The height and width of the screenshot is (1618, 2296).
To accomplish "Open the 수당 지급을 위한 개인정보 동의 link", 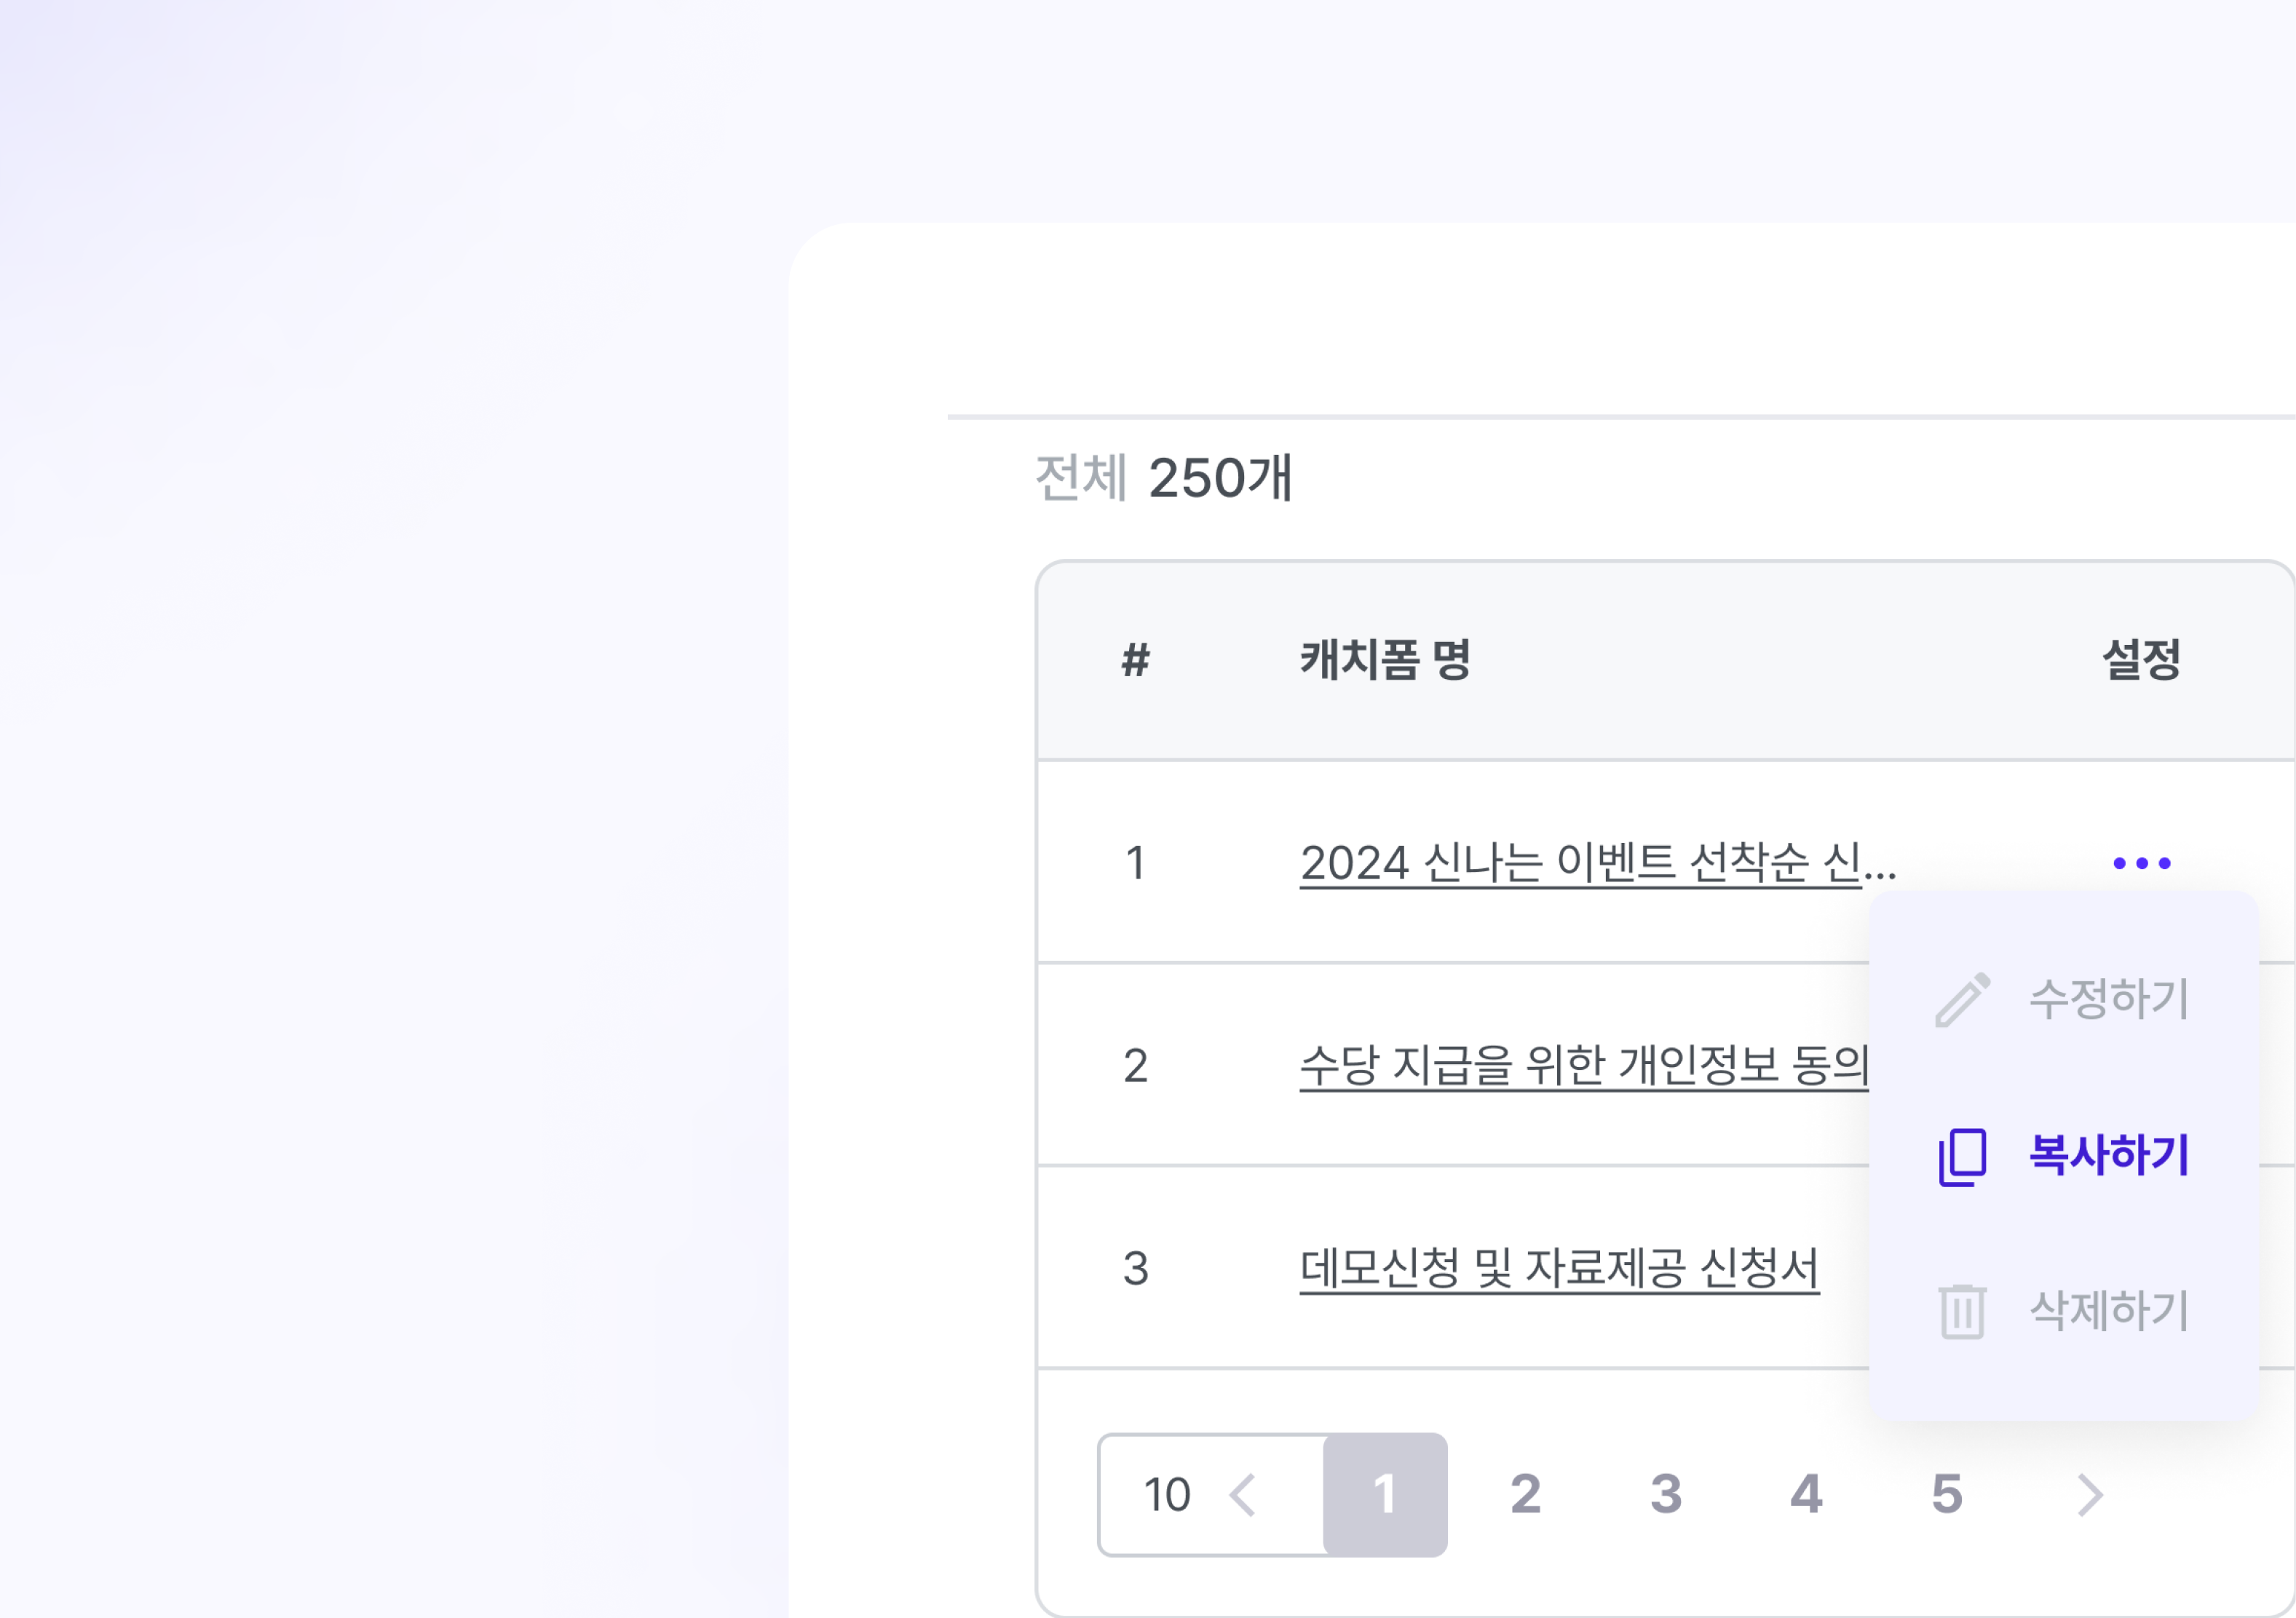I will pos(1584,1066).
